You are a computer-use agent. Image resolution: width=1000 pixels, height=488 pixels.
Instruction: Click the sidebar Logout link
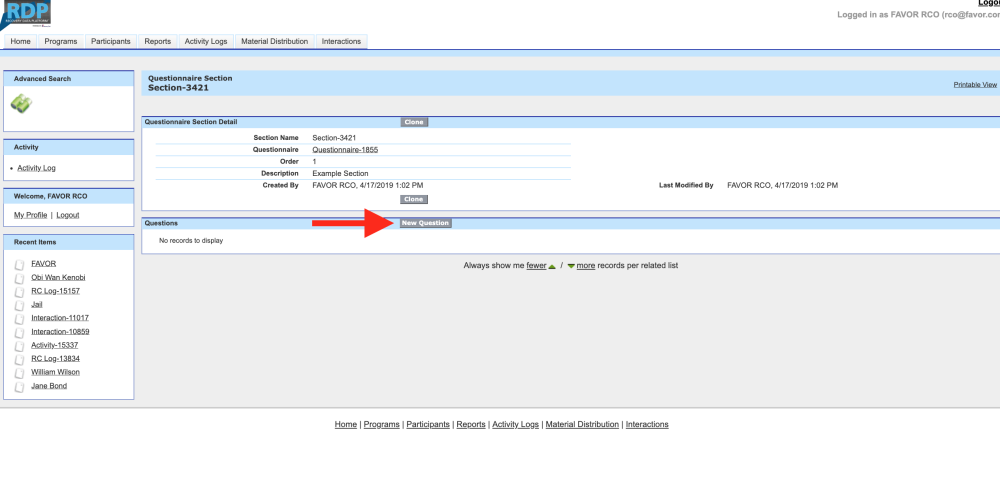click(68, 216)
